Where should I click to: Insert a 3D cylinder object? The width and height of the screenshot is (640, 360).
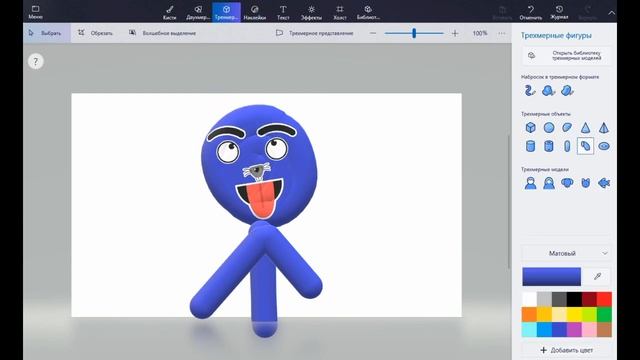coord(530,146)
